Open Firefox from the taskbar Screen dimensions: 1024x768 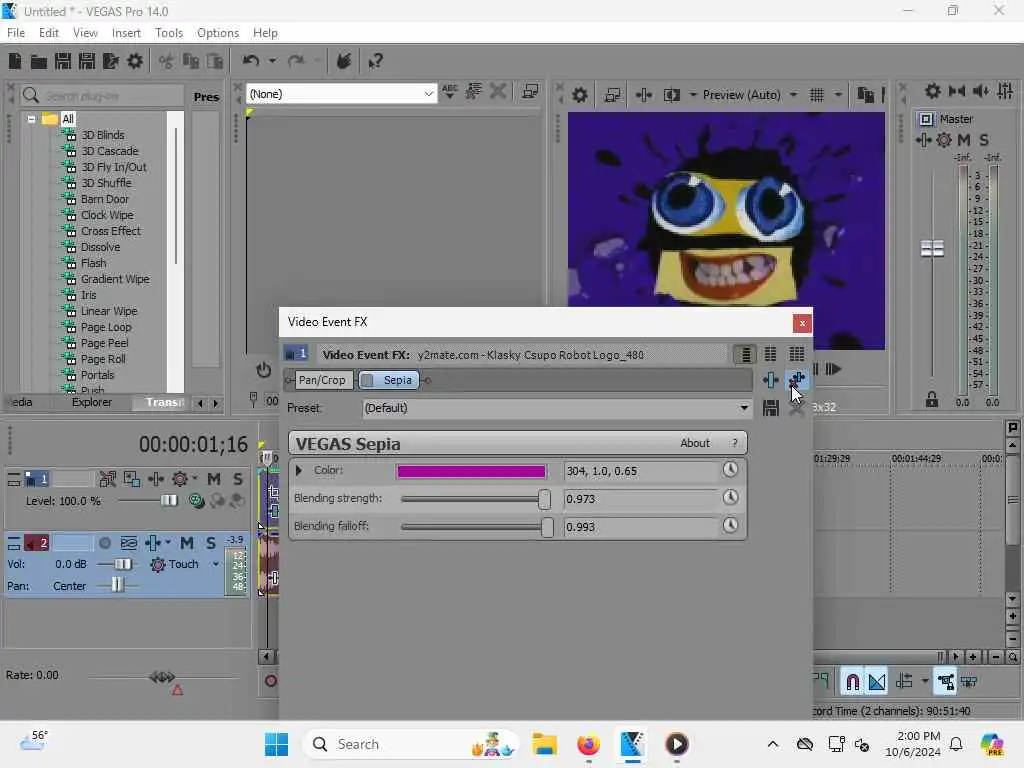[x=588, y=744]
